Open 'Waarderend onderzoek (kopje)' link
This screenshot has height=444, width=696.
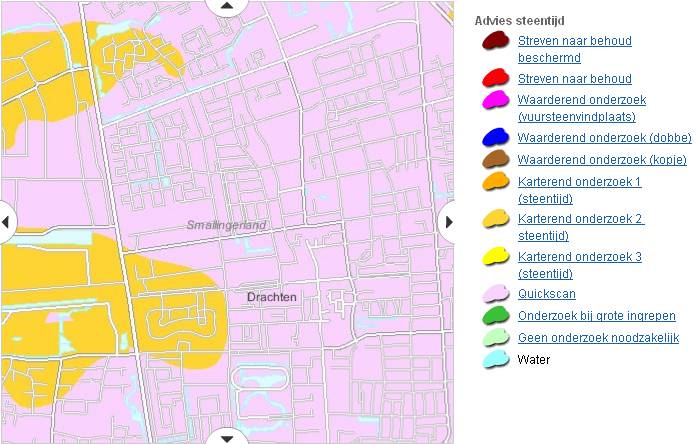(602, 159)
